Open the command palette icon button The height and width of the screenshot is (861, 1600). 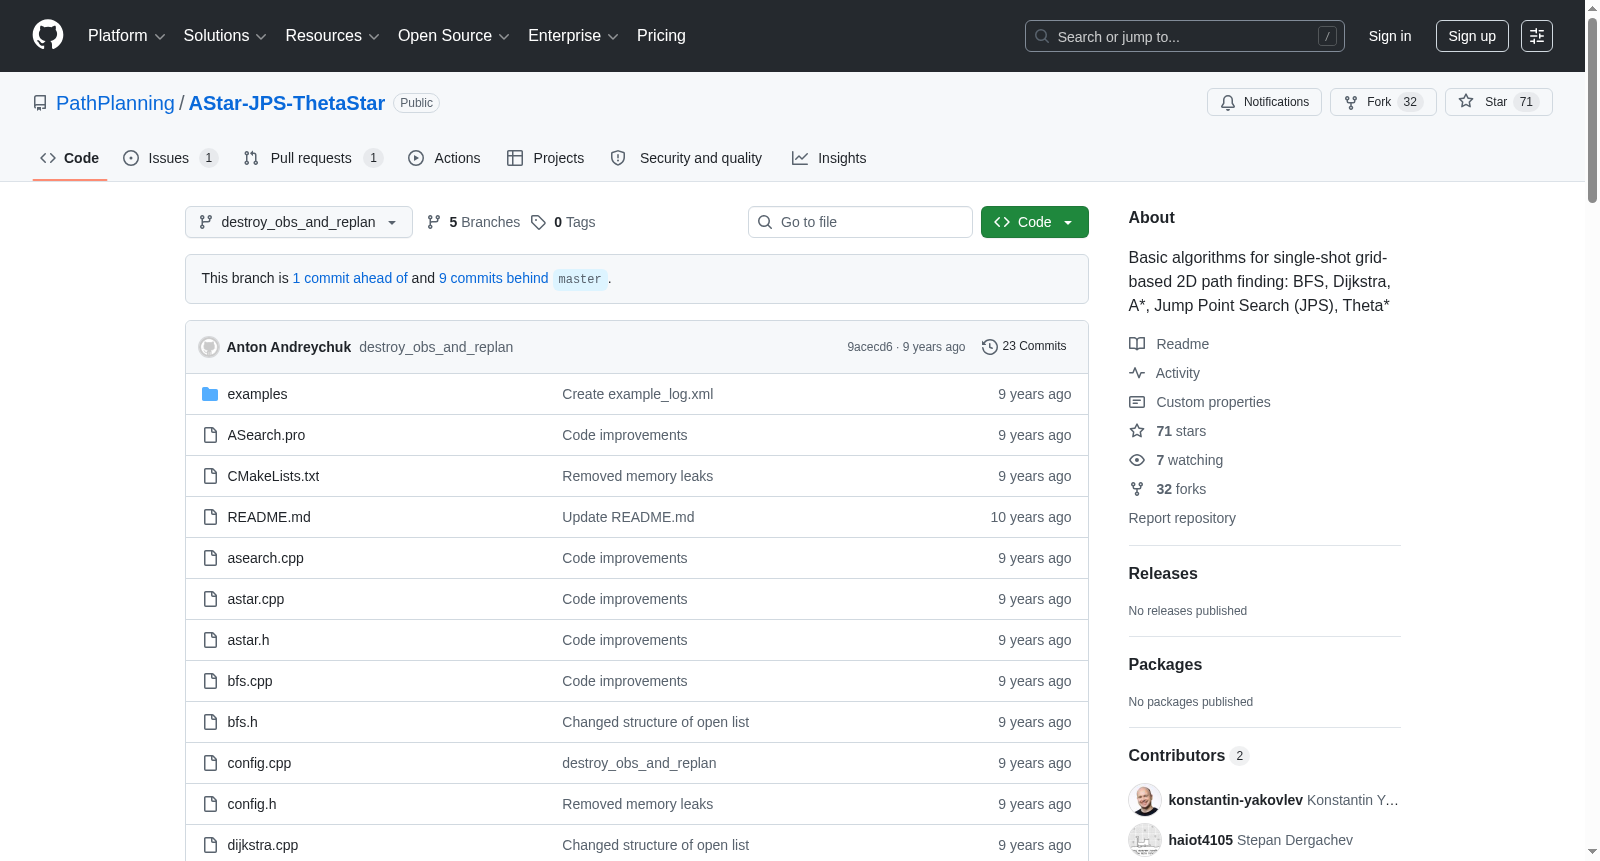click(x=1537, y=36)
